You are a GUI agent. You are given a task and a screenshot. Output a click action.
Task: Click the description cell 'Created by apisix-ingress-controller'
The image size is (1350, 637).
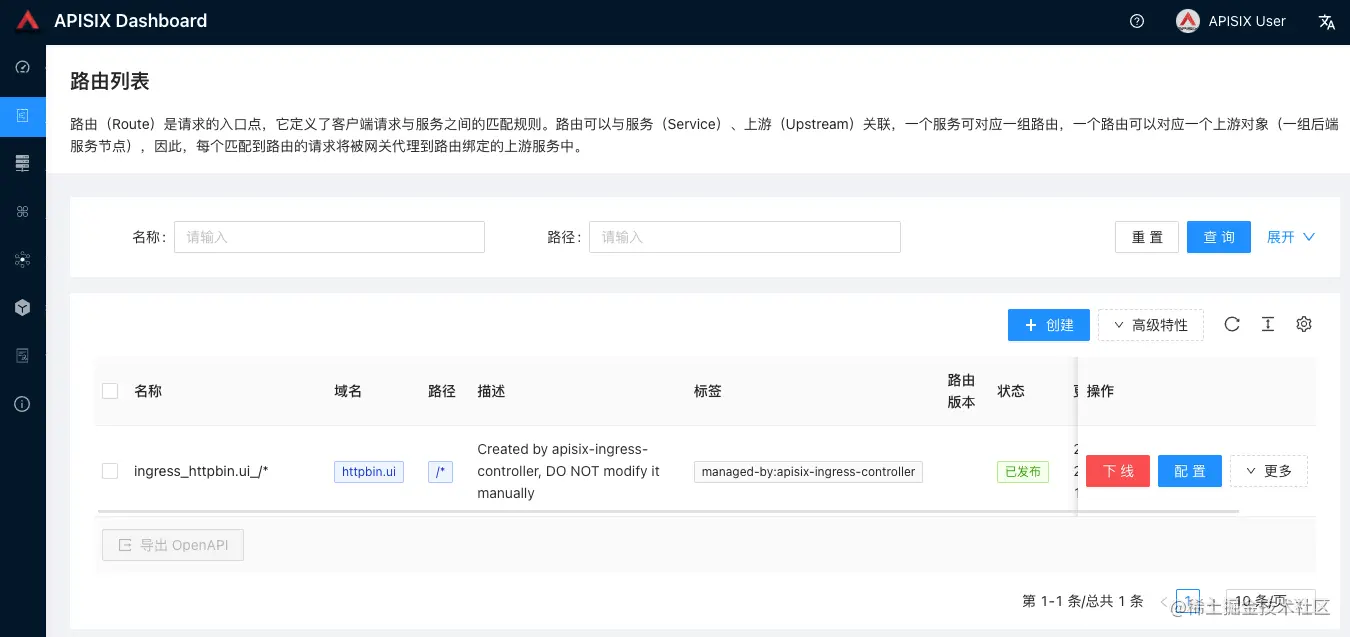[x=568, y=471]
